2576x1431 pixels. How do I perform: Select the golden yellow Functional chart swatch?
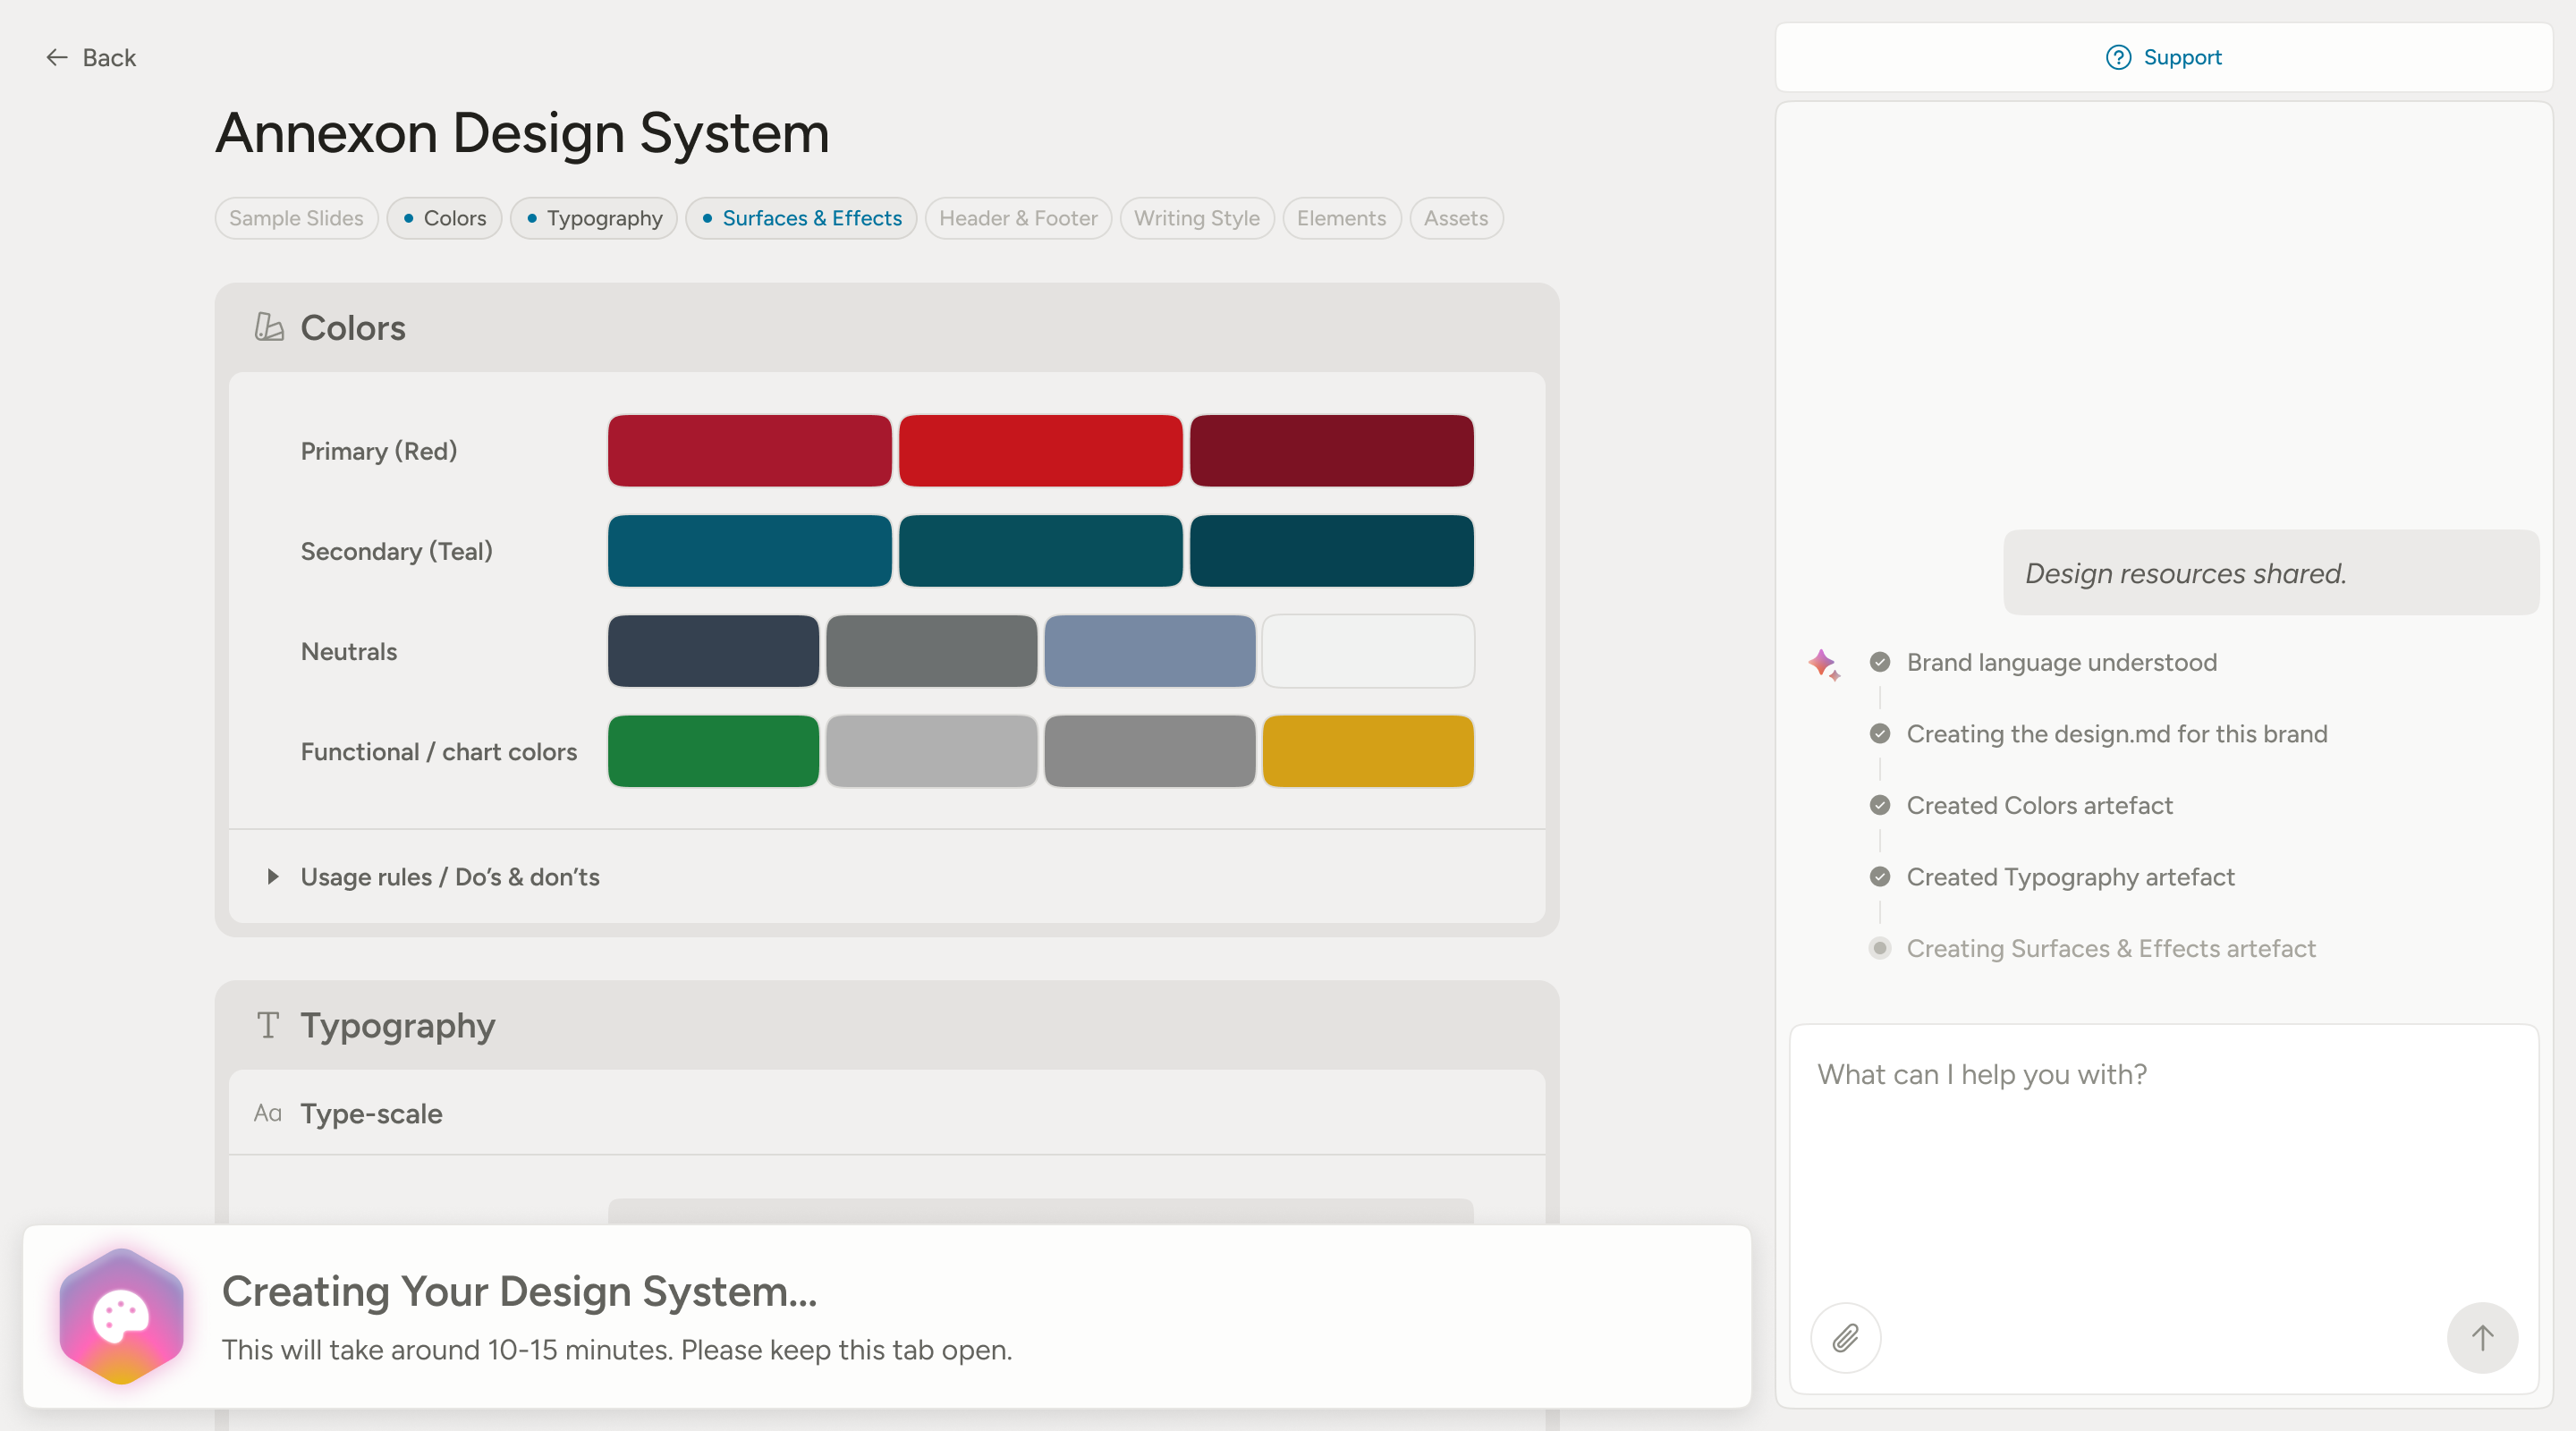pos(1368,751)
